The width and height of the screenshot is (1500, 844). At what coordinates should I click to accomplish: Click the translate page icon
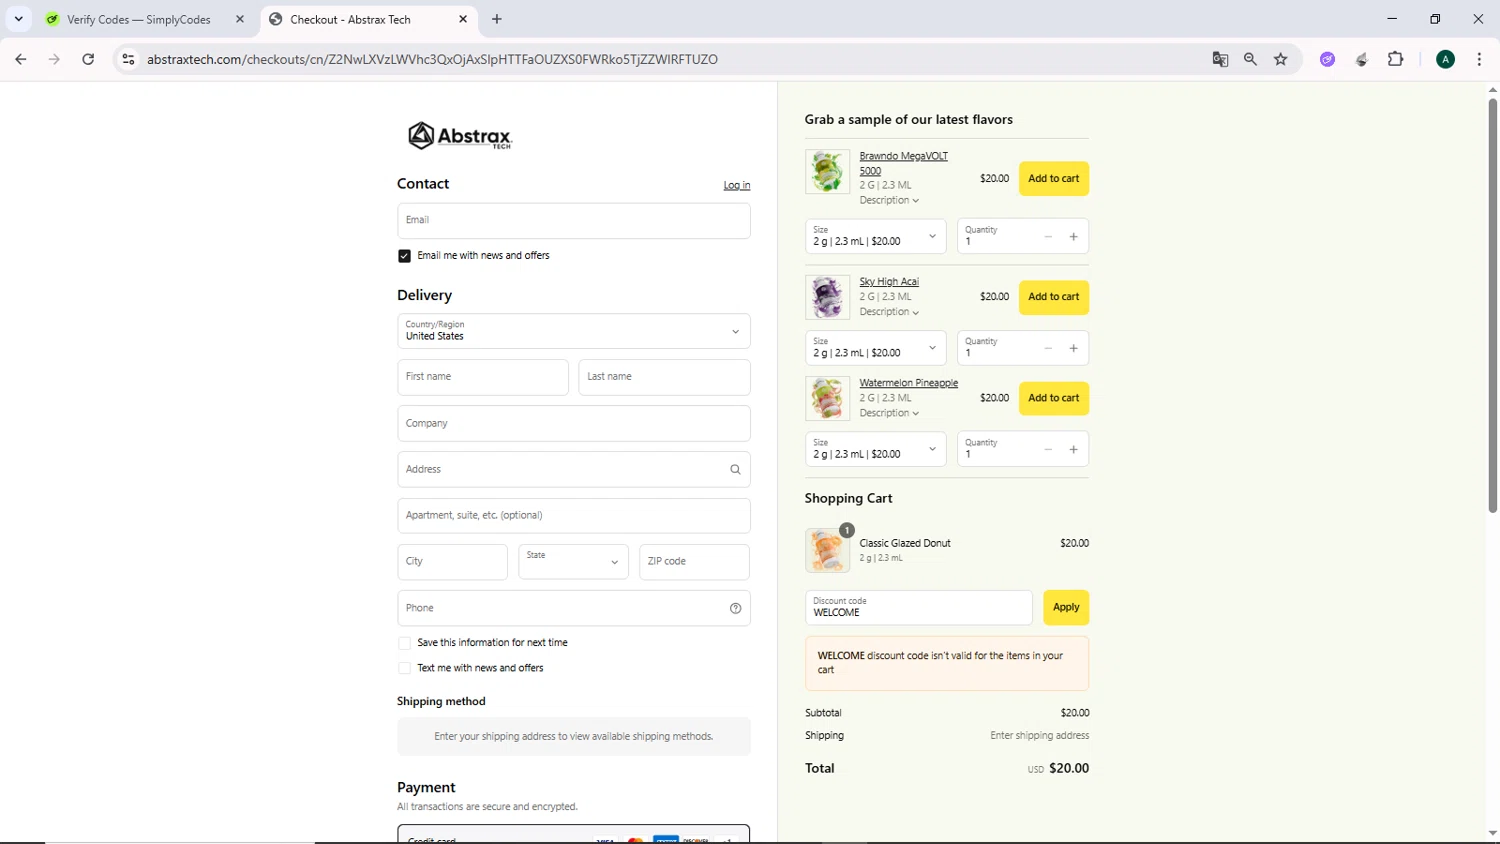(1220, 59)
